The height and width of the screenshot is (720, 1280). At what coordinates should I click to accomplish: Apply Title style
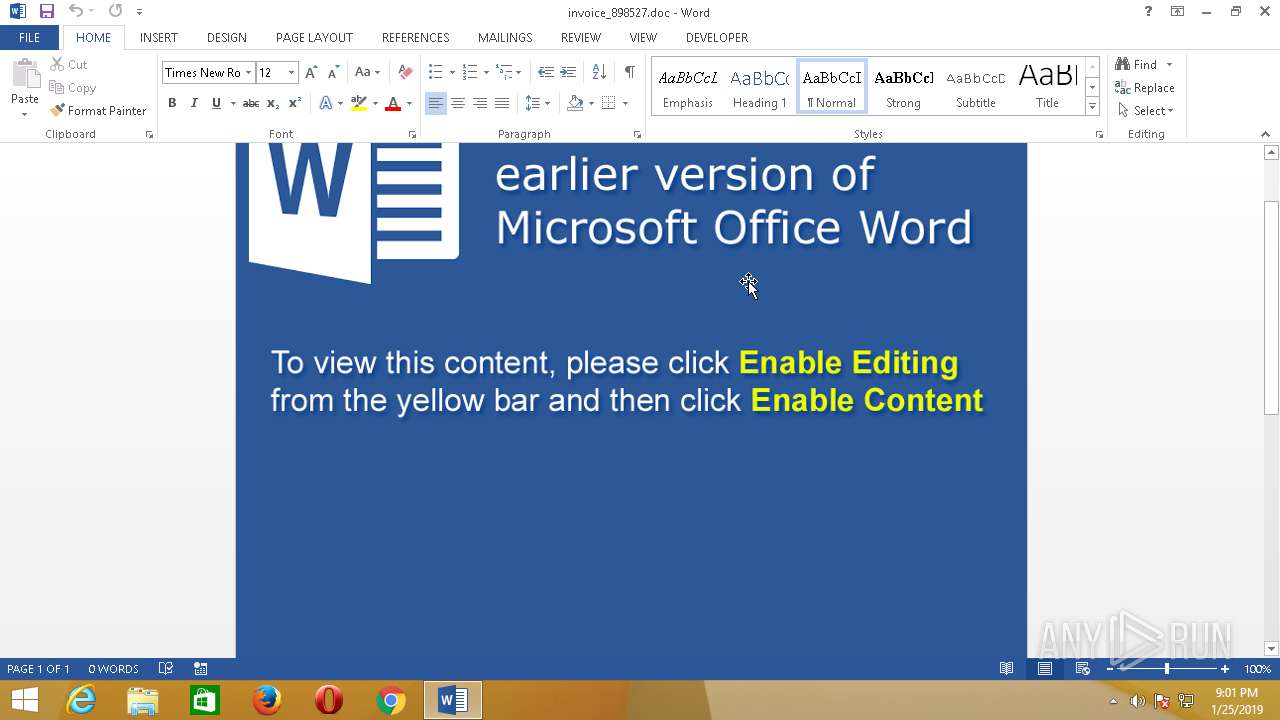pos(1047,87)
